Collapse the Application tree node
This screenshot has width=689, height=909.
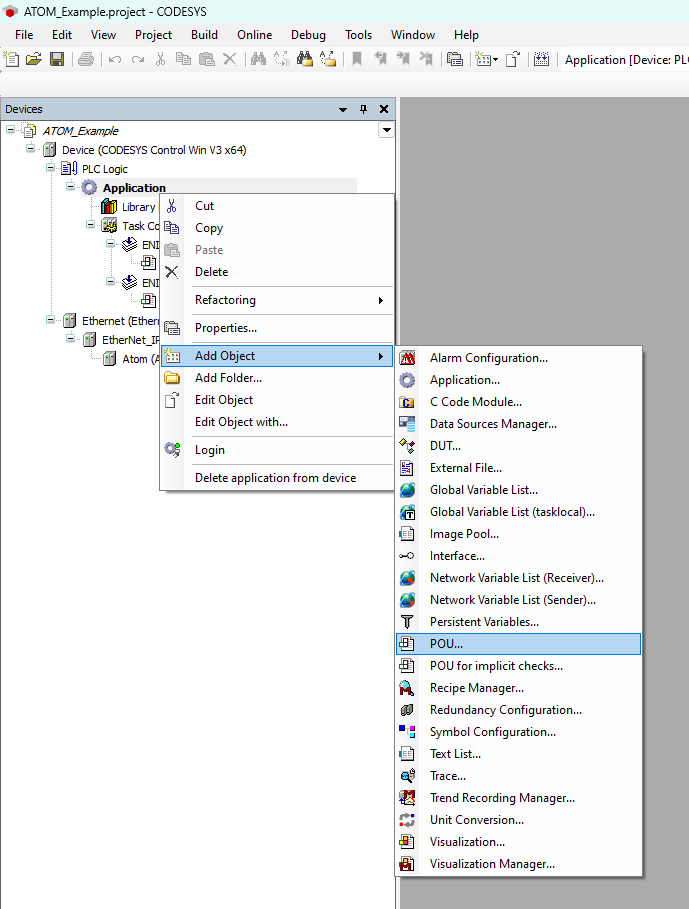coord(70,187)
